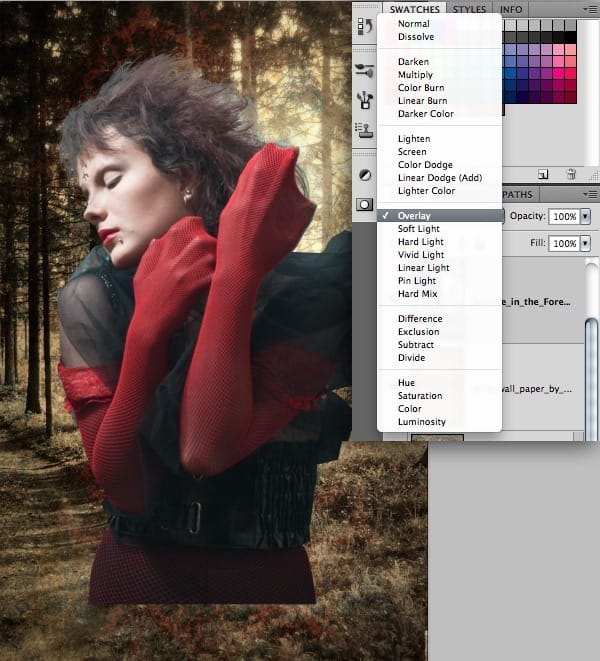Open the Masks panel icon
Screen dimensions: 600x661
(365, 205)
